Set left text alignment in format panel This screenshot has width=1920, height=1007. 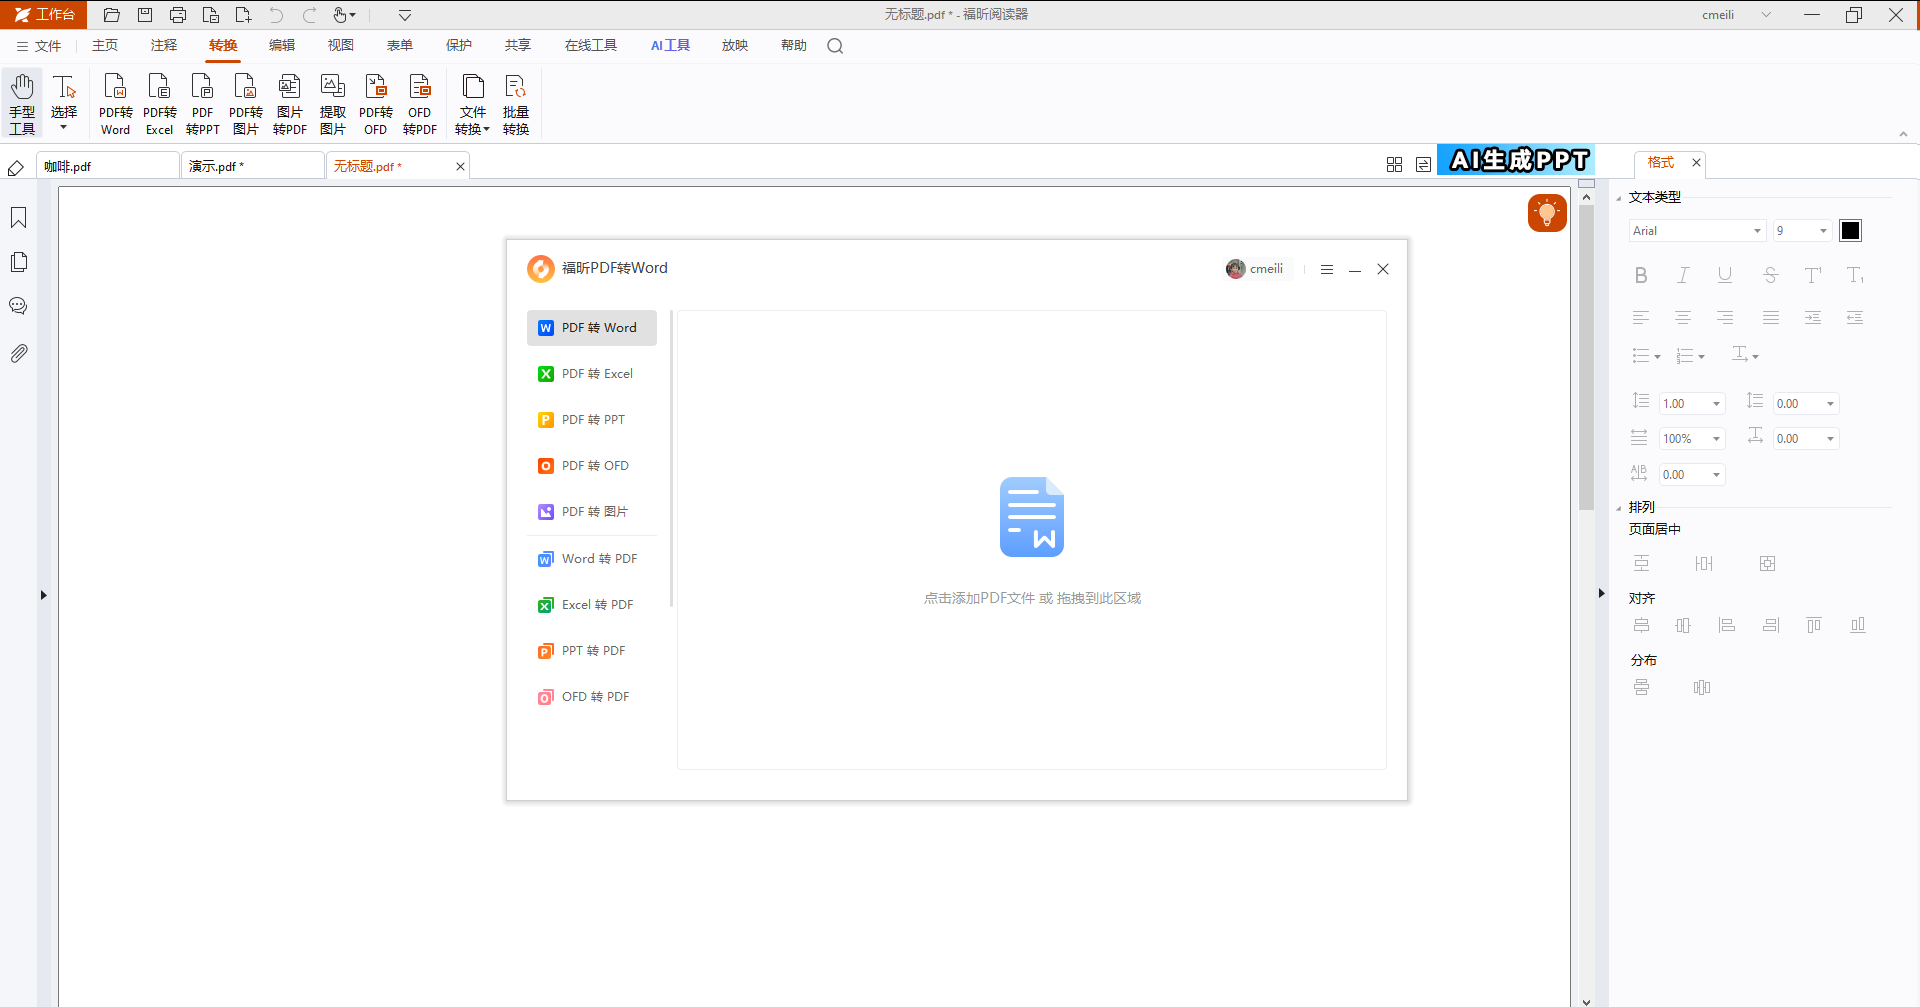pos(1641,318)
